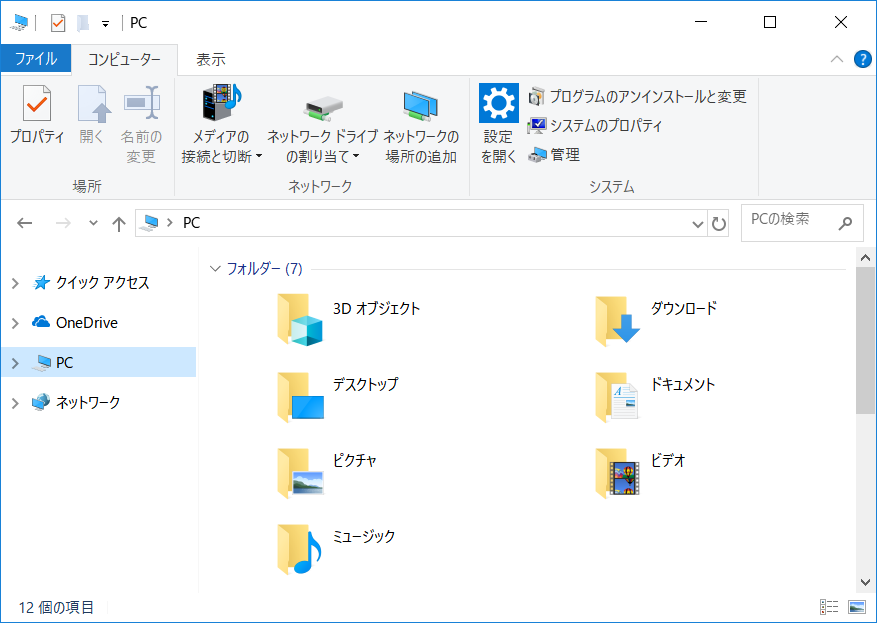Collapse the ribbon with the chevron
The height and width of the screenshot is (623, 877).
point(837,59)
